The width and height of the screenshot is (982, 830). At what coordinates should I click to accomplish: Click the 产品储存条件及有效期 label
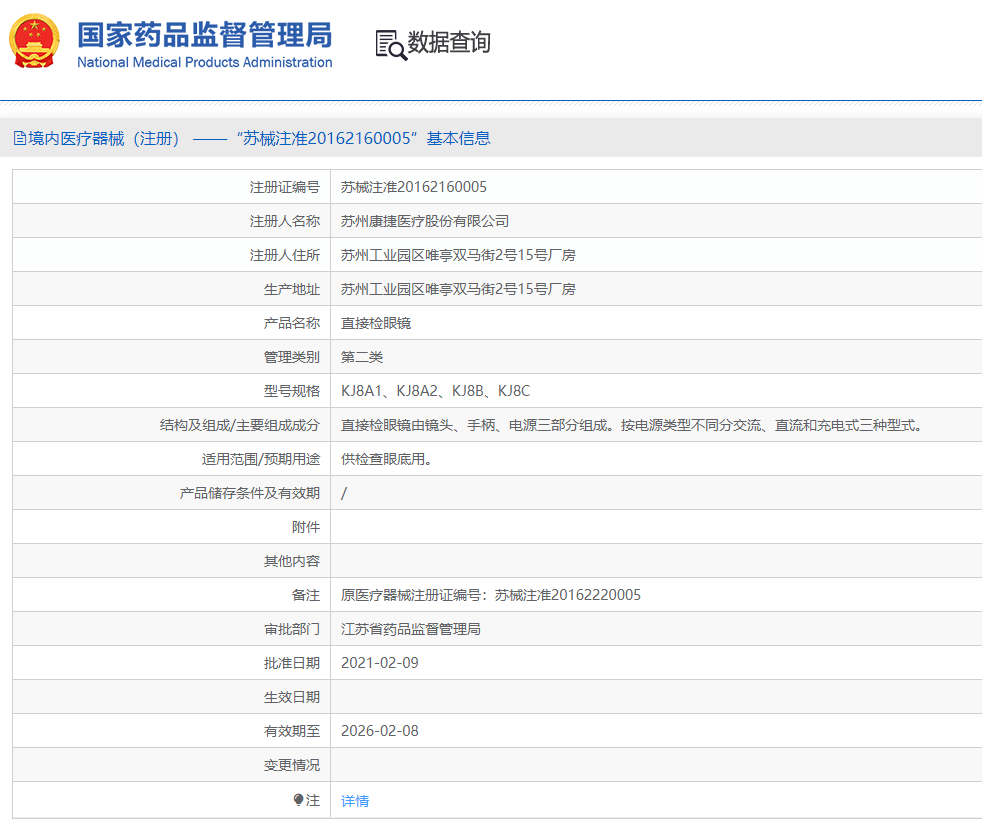point(250,493)
